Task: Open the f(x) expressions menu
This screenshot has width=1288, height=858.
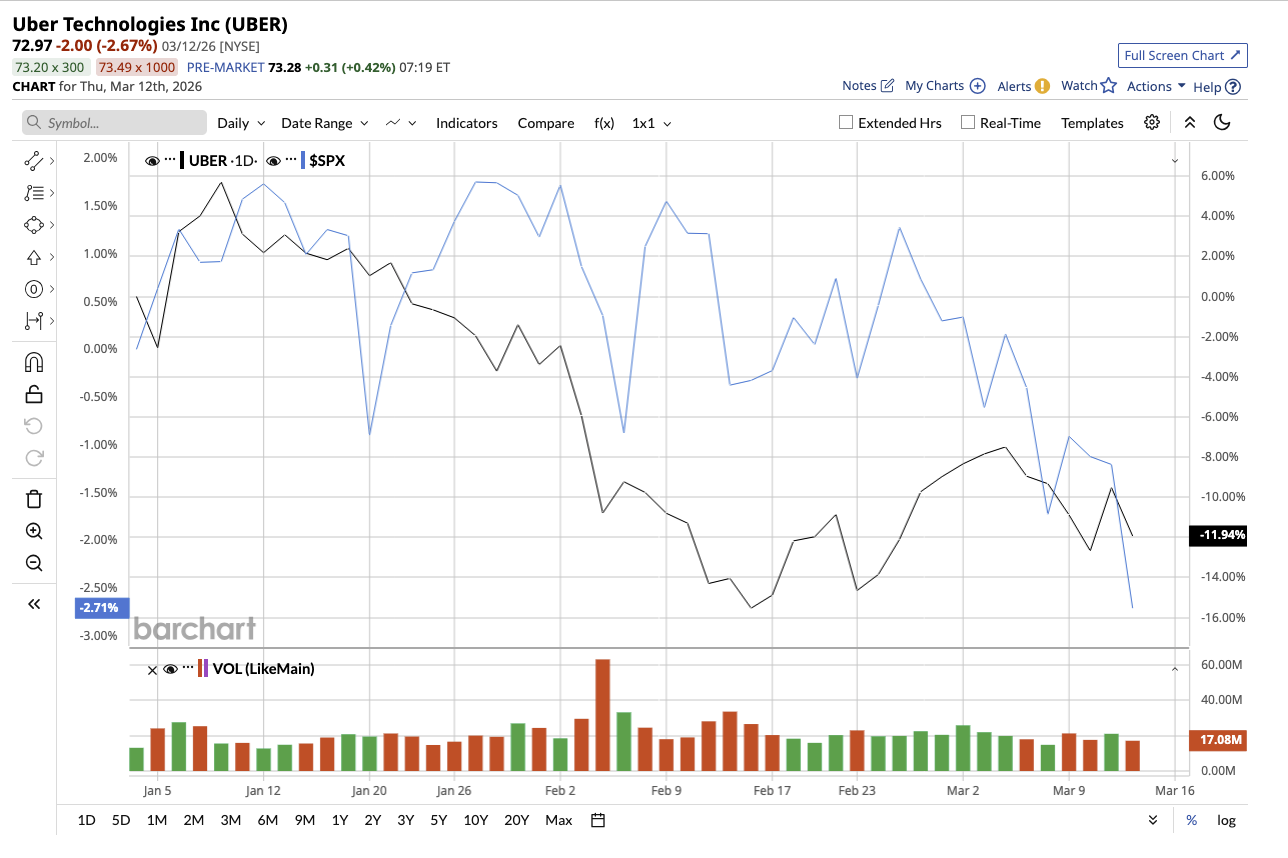Action: coord(604,123)
